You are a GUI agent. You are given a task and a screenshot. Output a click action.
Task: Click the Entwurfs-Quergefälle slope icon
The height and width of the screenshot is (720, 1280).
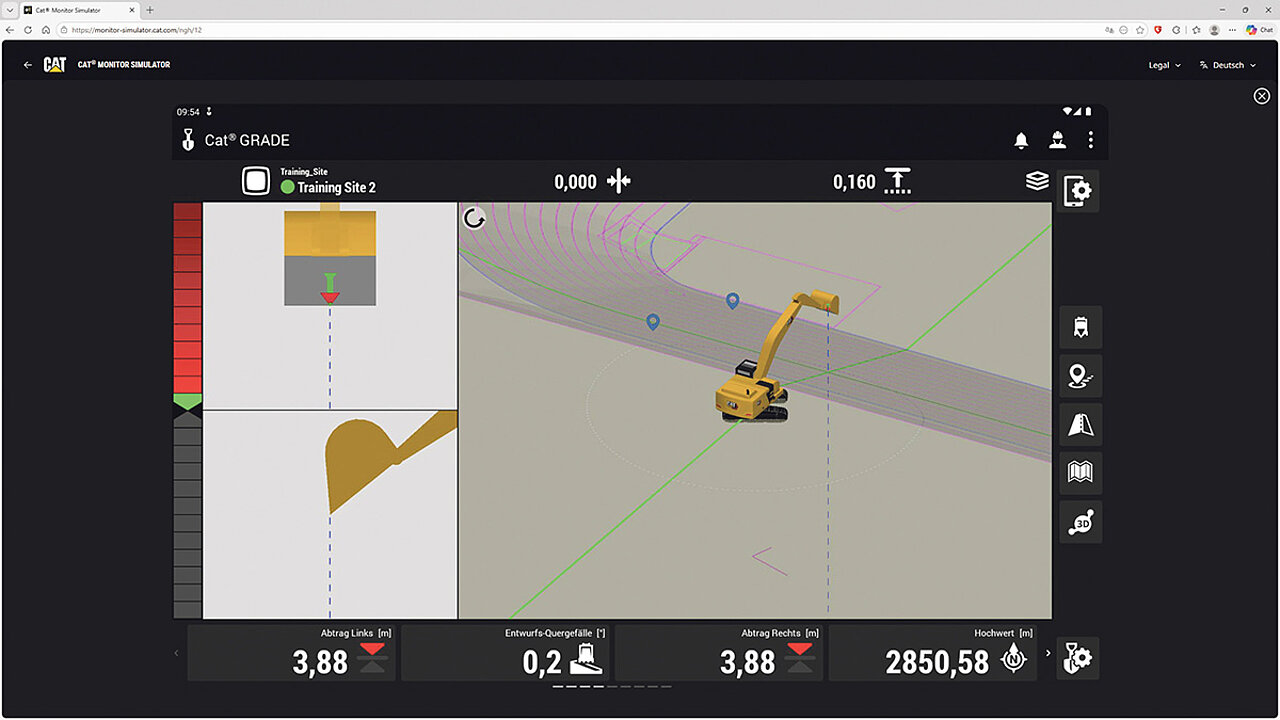585,658
